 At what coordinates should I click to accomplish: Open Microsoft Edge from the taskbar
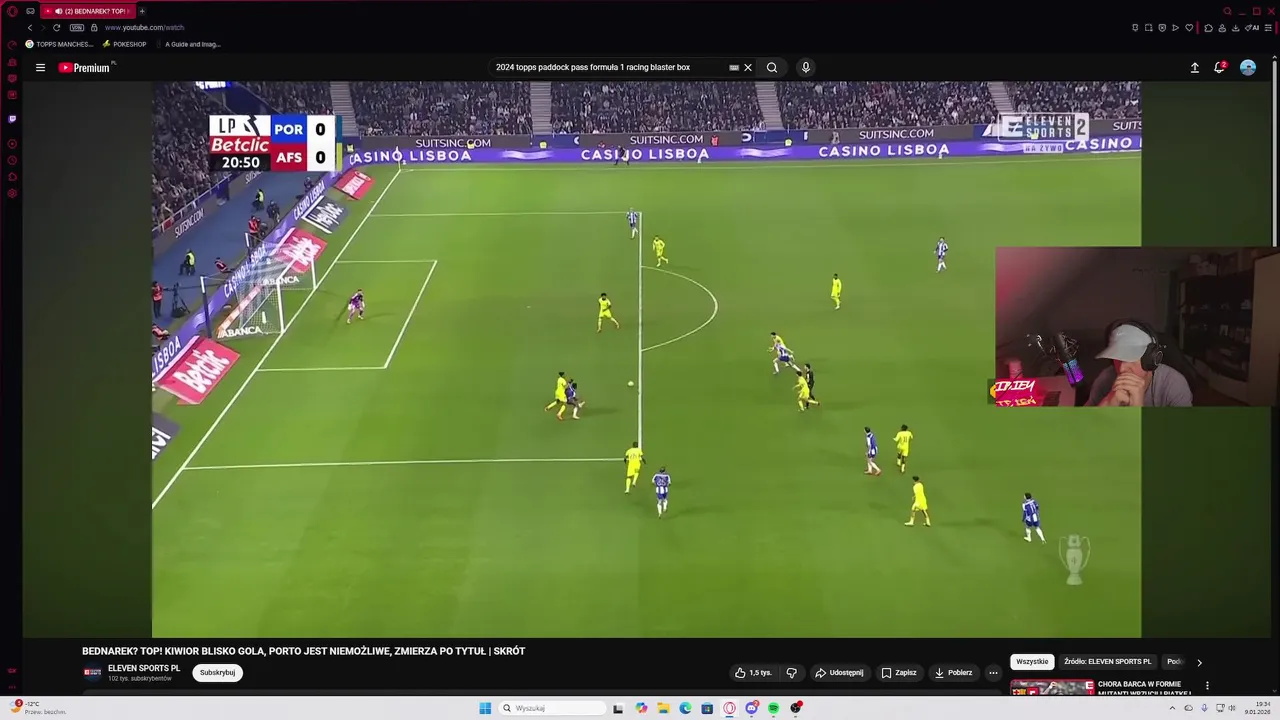pyautogui.click(x=685, y=708)
